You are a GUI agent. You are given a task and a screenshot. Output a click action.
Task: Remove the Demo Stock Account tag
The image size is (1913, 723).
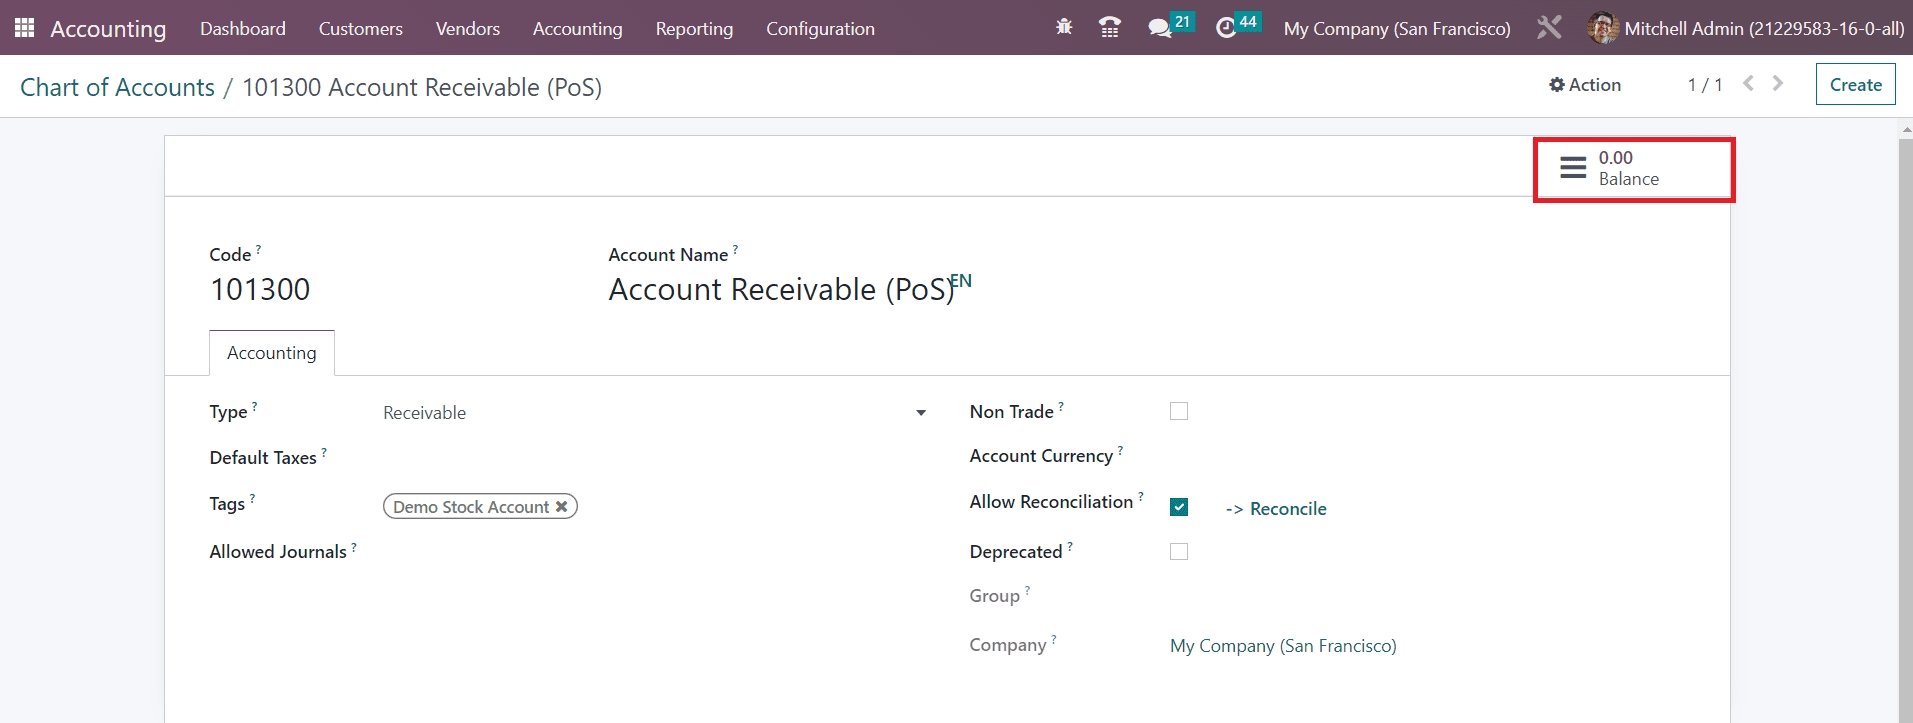[562, 507]
